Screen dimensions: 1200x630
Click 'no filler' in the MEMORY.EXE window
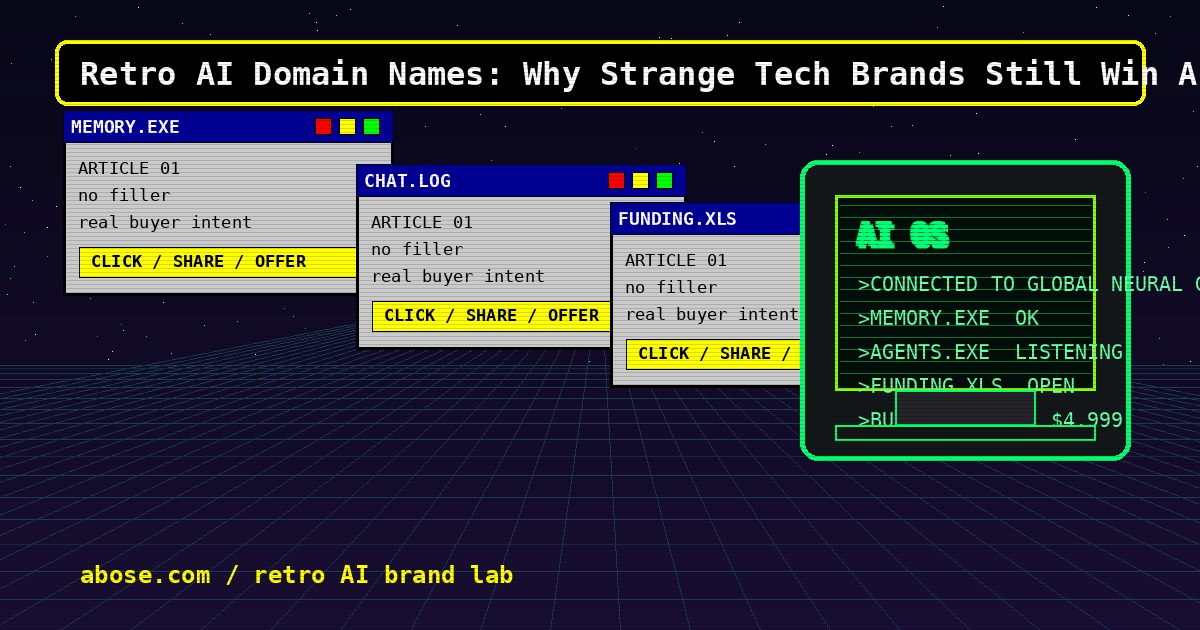[x=124, y=195]
